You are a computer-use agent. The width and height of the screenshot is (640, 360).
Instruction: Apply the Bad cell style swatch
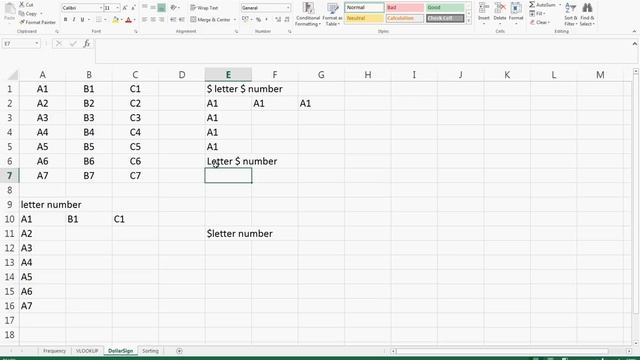(404, 8)
